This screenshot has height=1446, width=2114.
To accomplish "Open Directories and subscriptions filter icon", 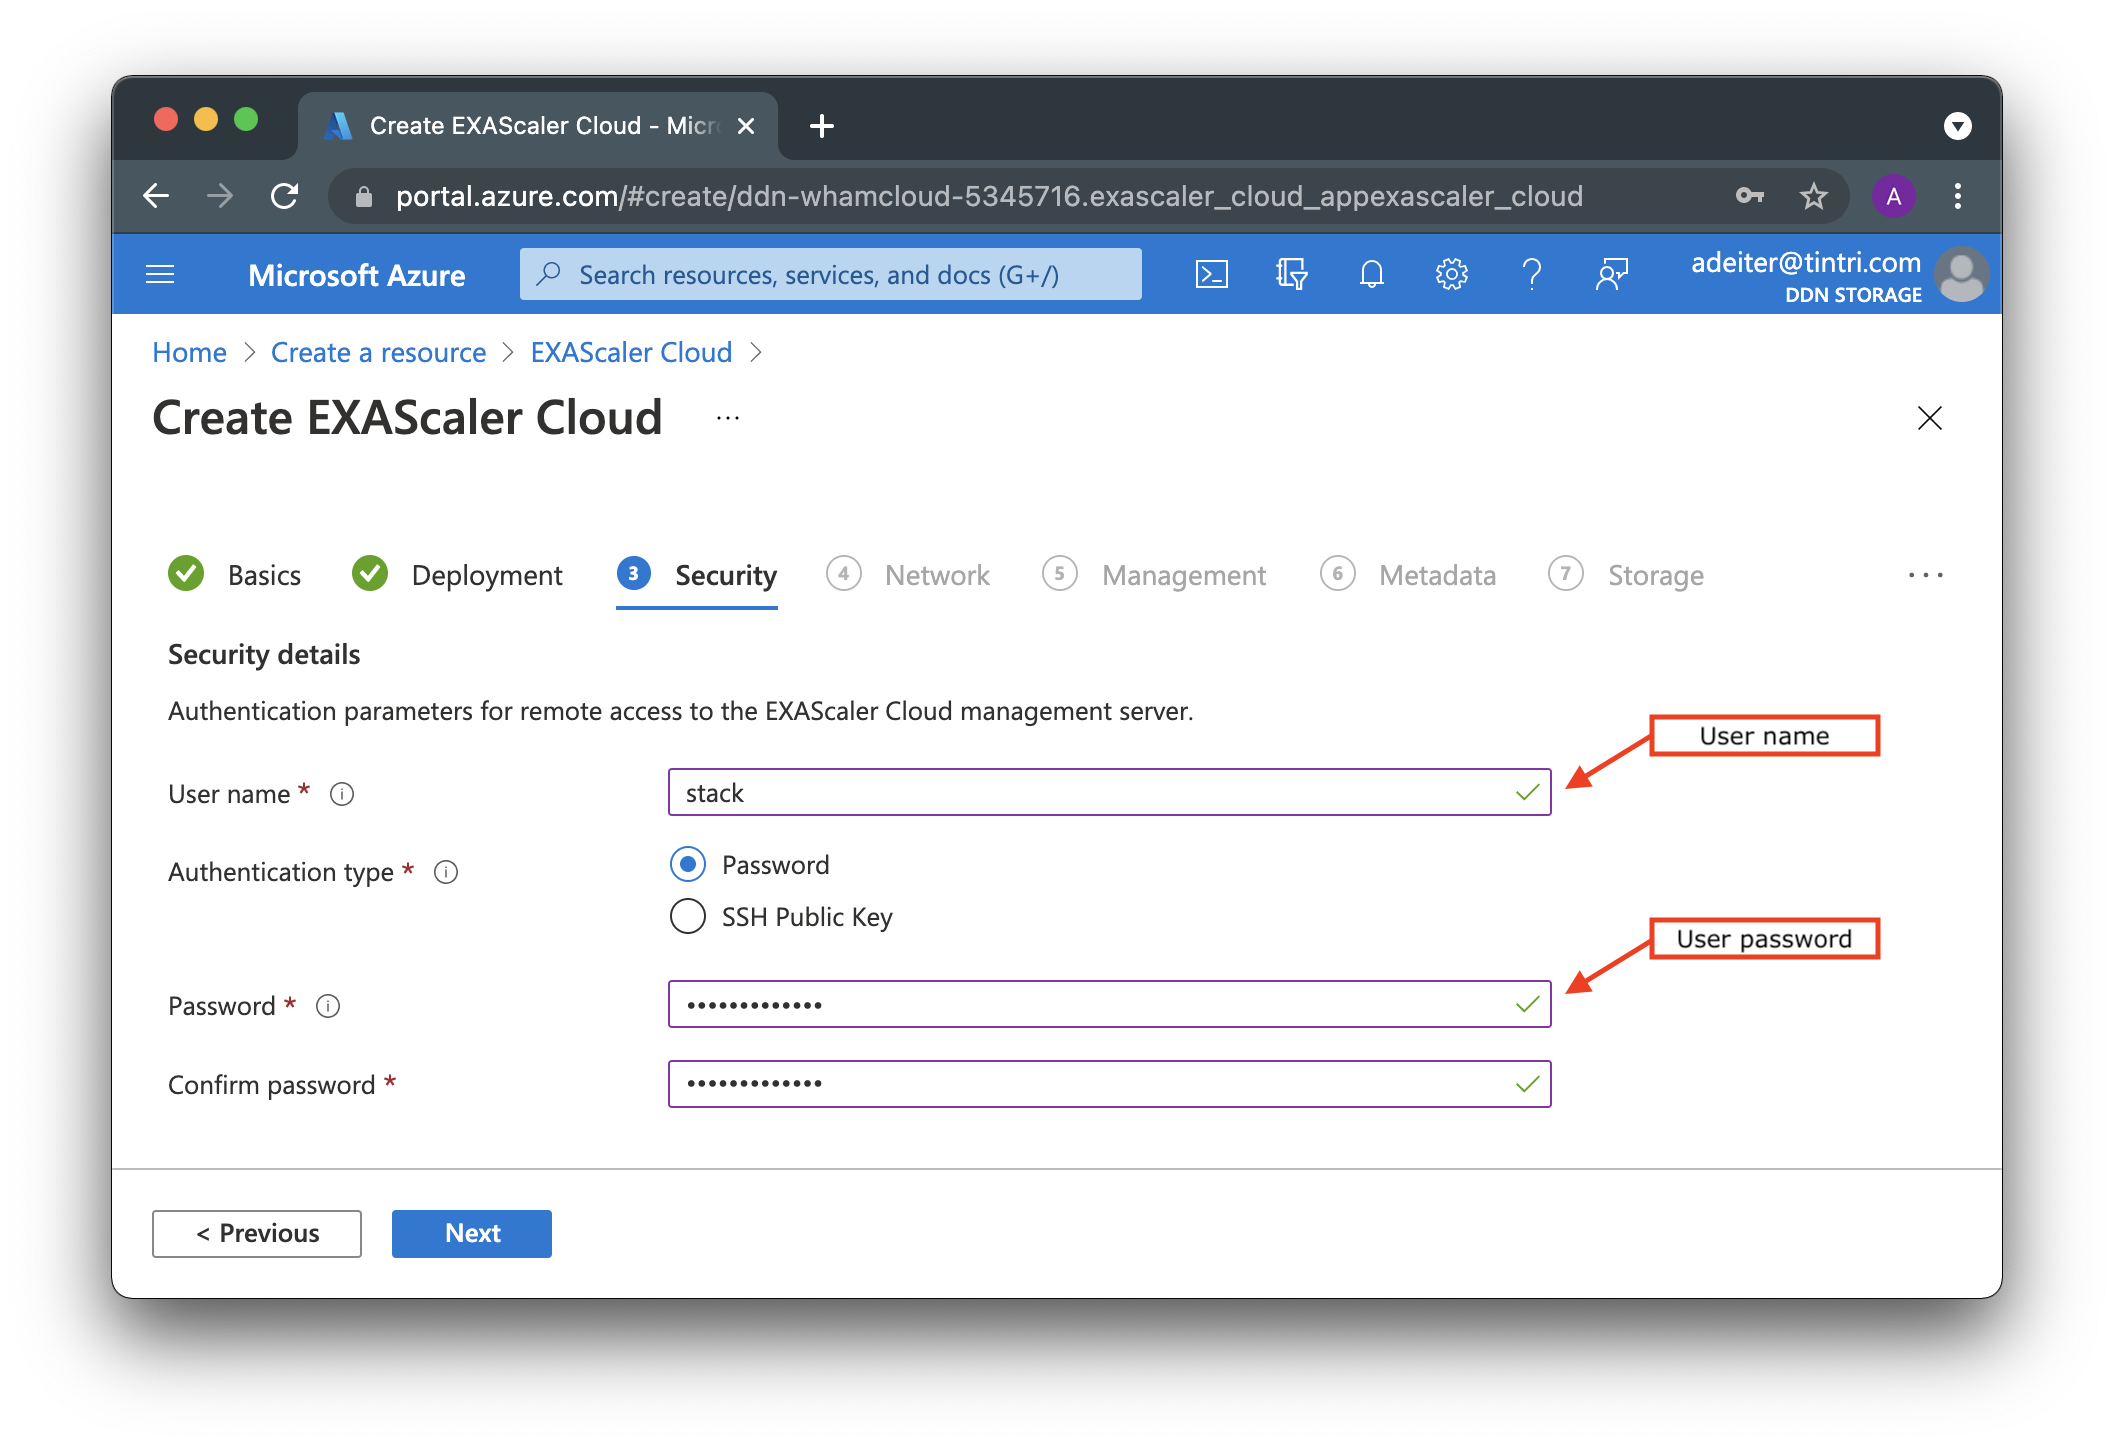I will pos(1291,274).
